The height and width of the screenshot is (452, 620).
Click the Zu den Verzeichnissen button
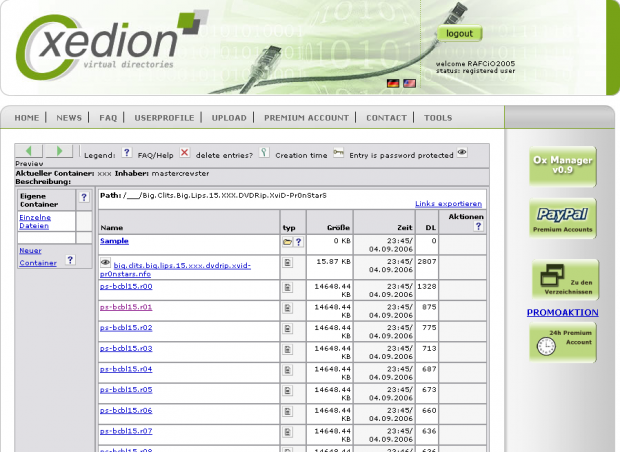point(563,280)
